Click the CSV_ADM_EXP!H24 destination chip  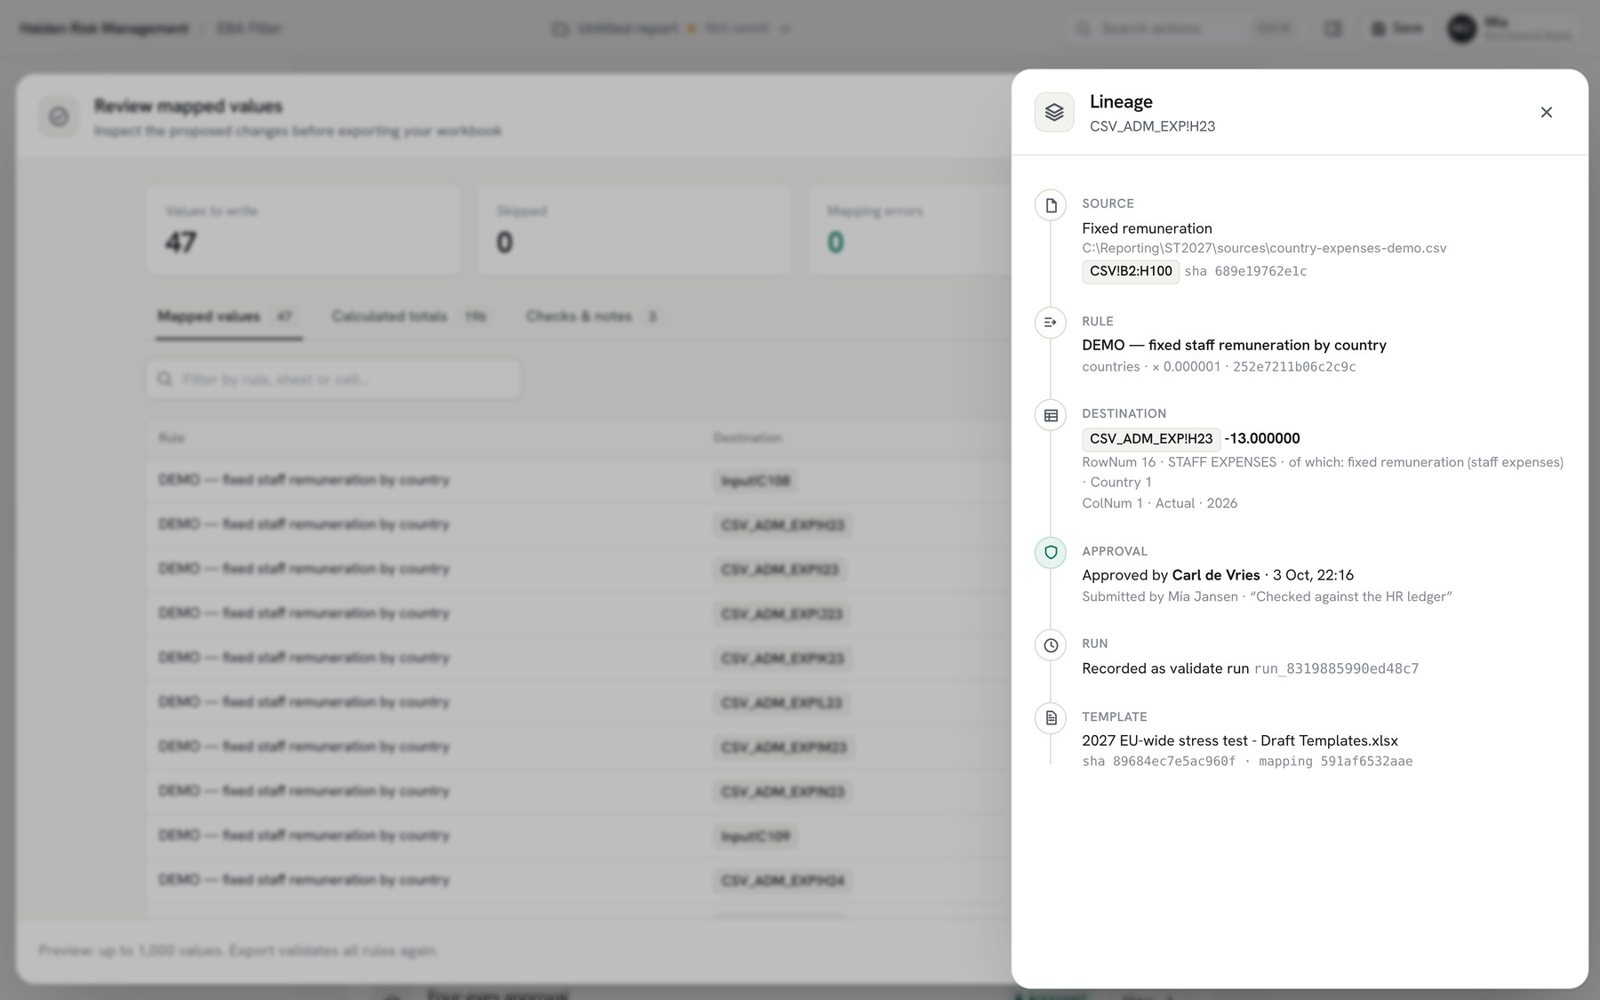[x=783, y=881]
